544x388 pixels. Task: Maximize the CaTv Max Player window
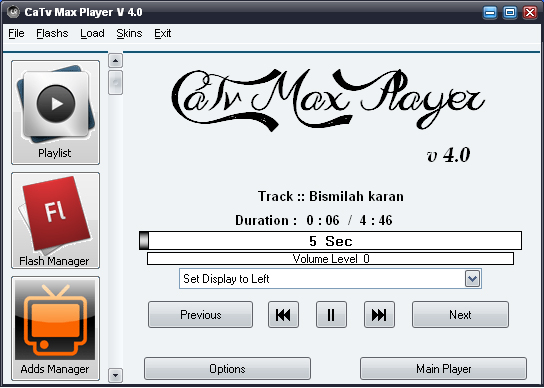[510, 12]
